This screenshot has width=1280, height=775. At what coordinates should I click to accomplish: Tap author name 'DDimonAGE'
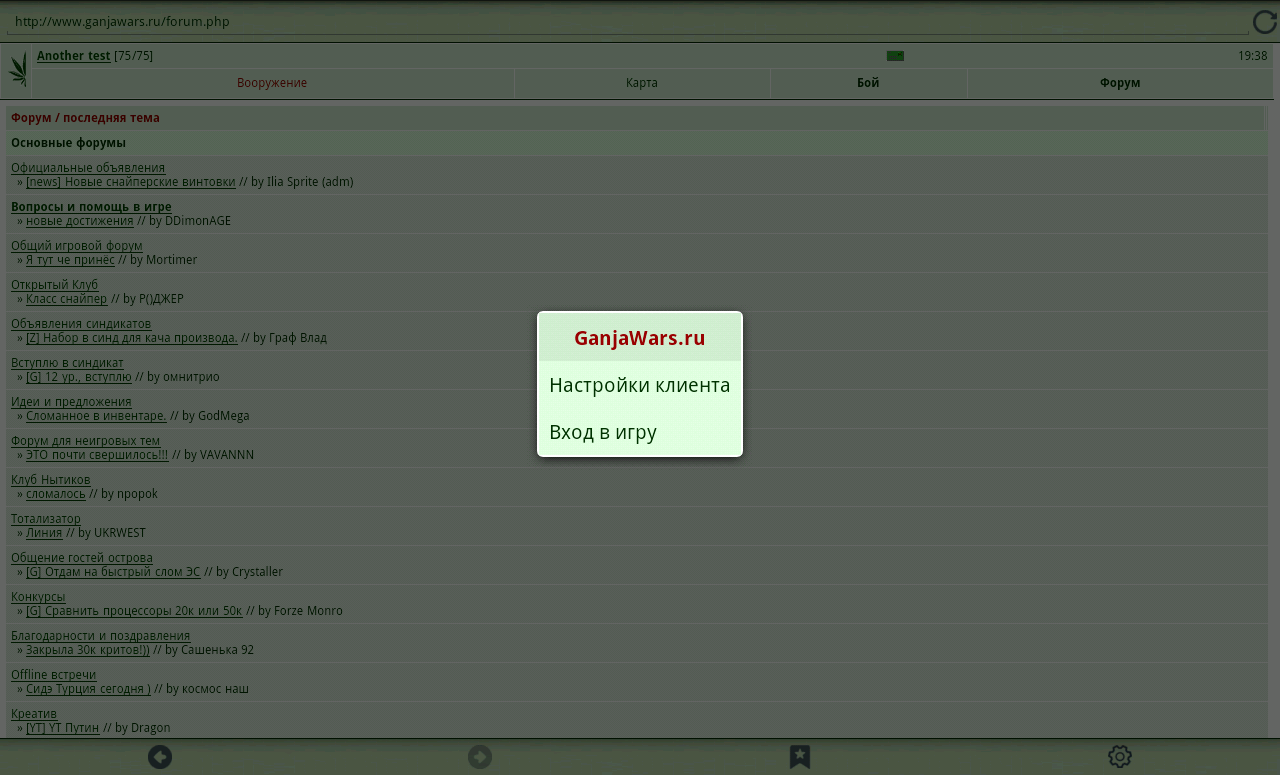click(198, 221)
